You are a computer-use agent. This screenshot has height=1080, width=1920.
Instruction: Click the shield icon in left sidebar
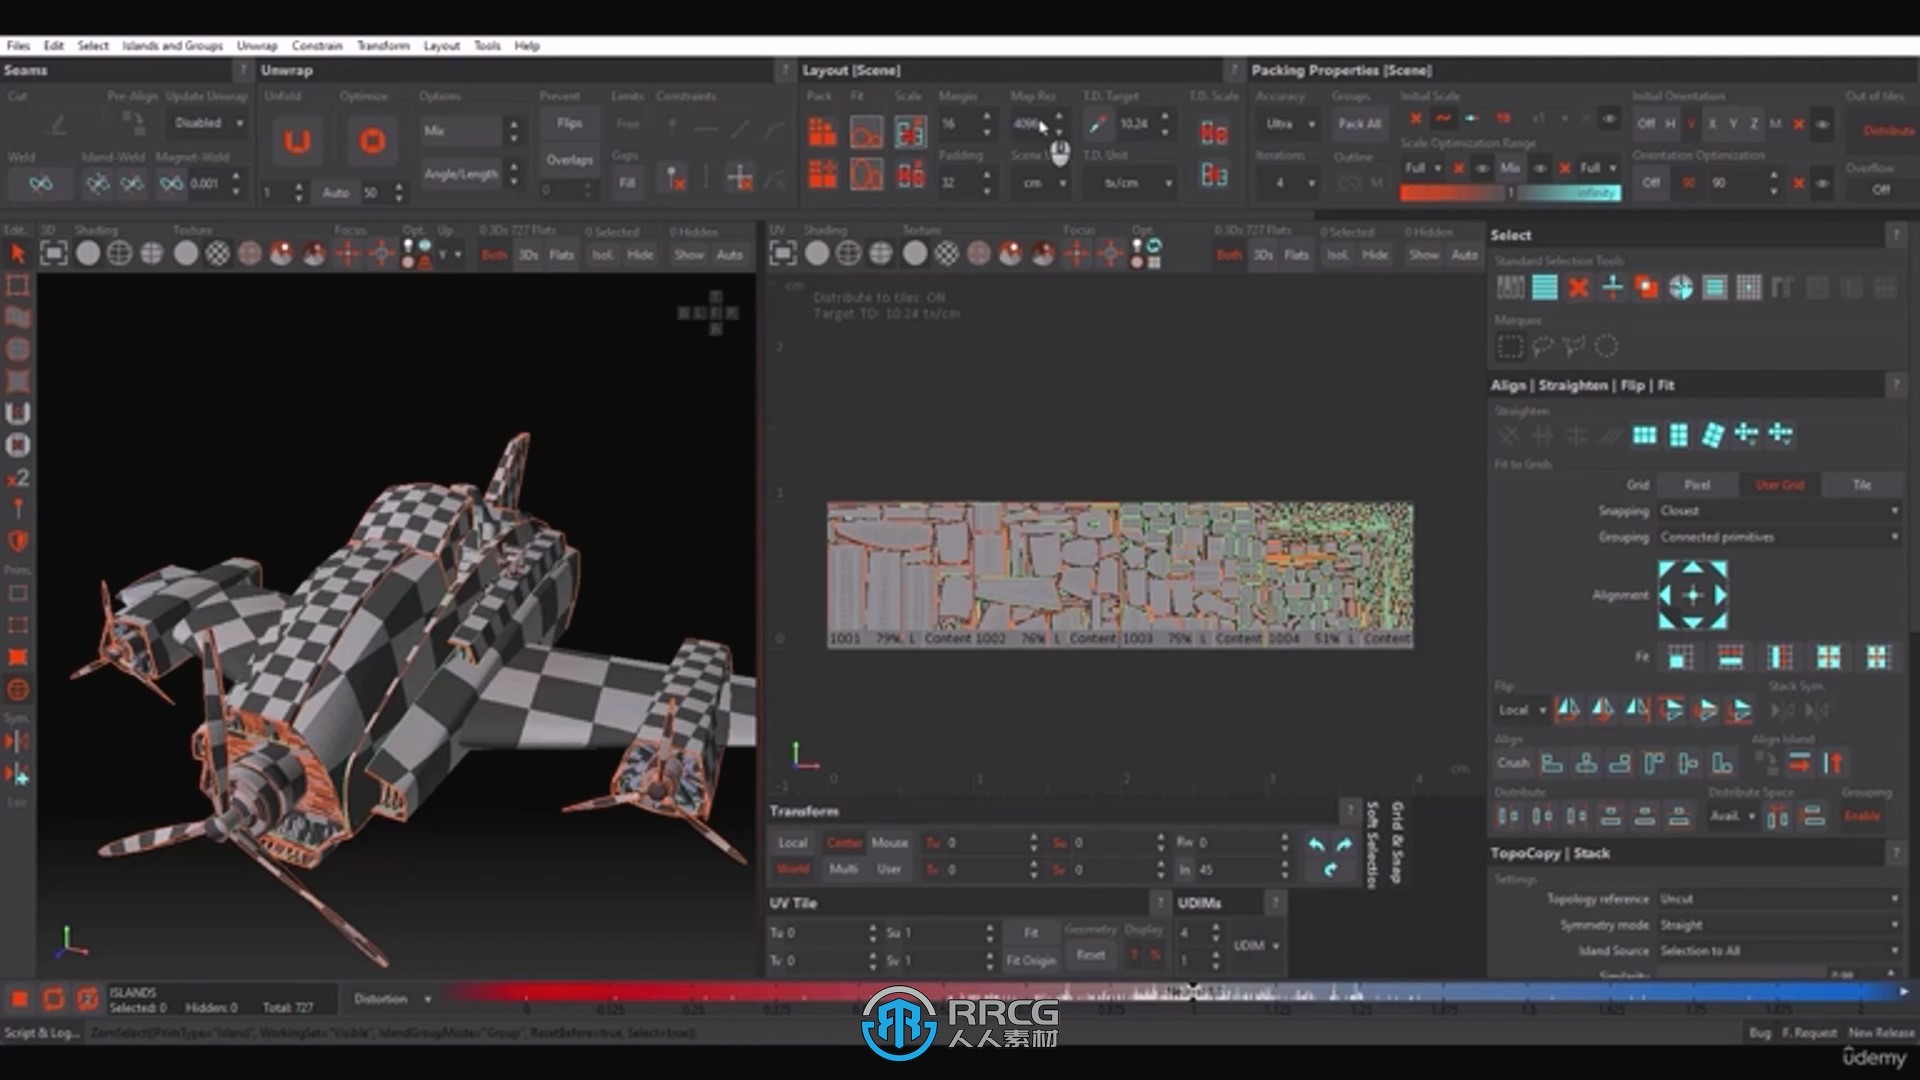17,541
